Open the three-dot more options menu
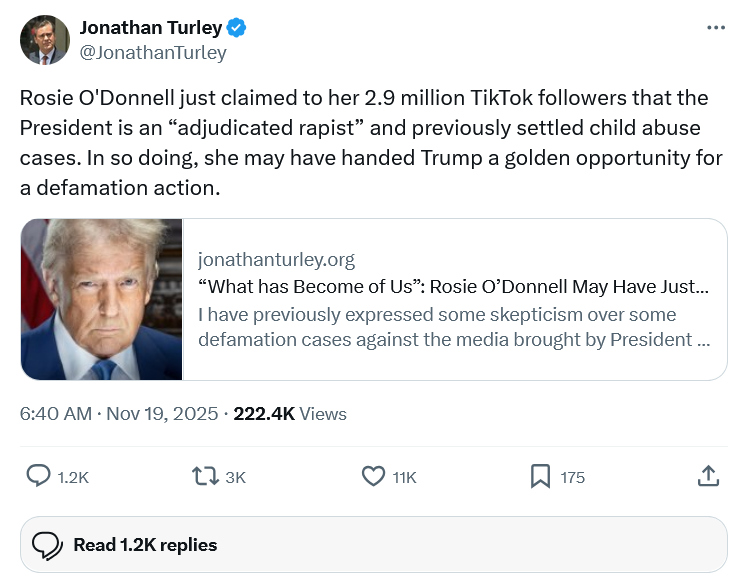747x582 pixels. pyautogui.click(x=715, y=28)
